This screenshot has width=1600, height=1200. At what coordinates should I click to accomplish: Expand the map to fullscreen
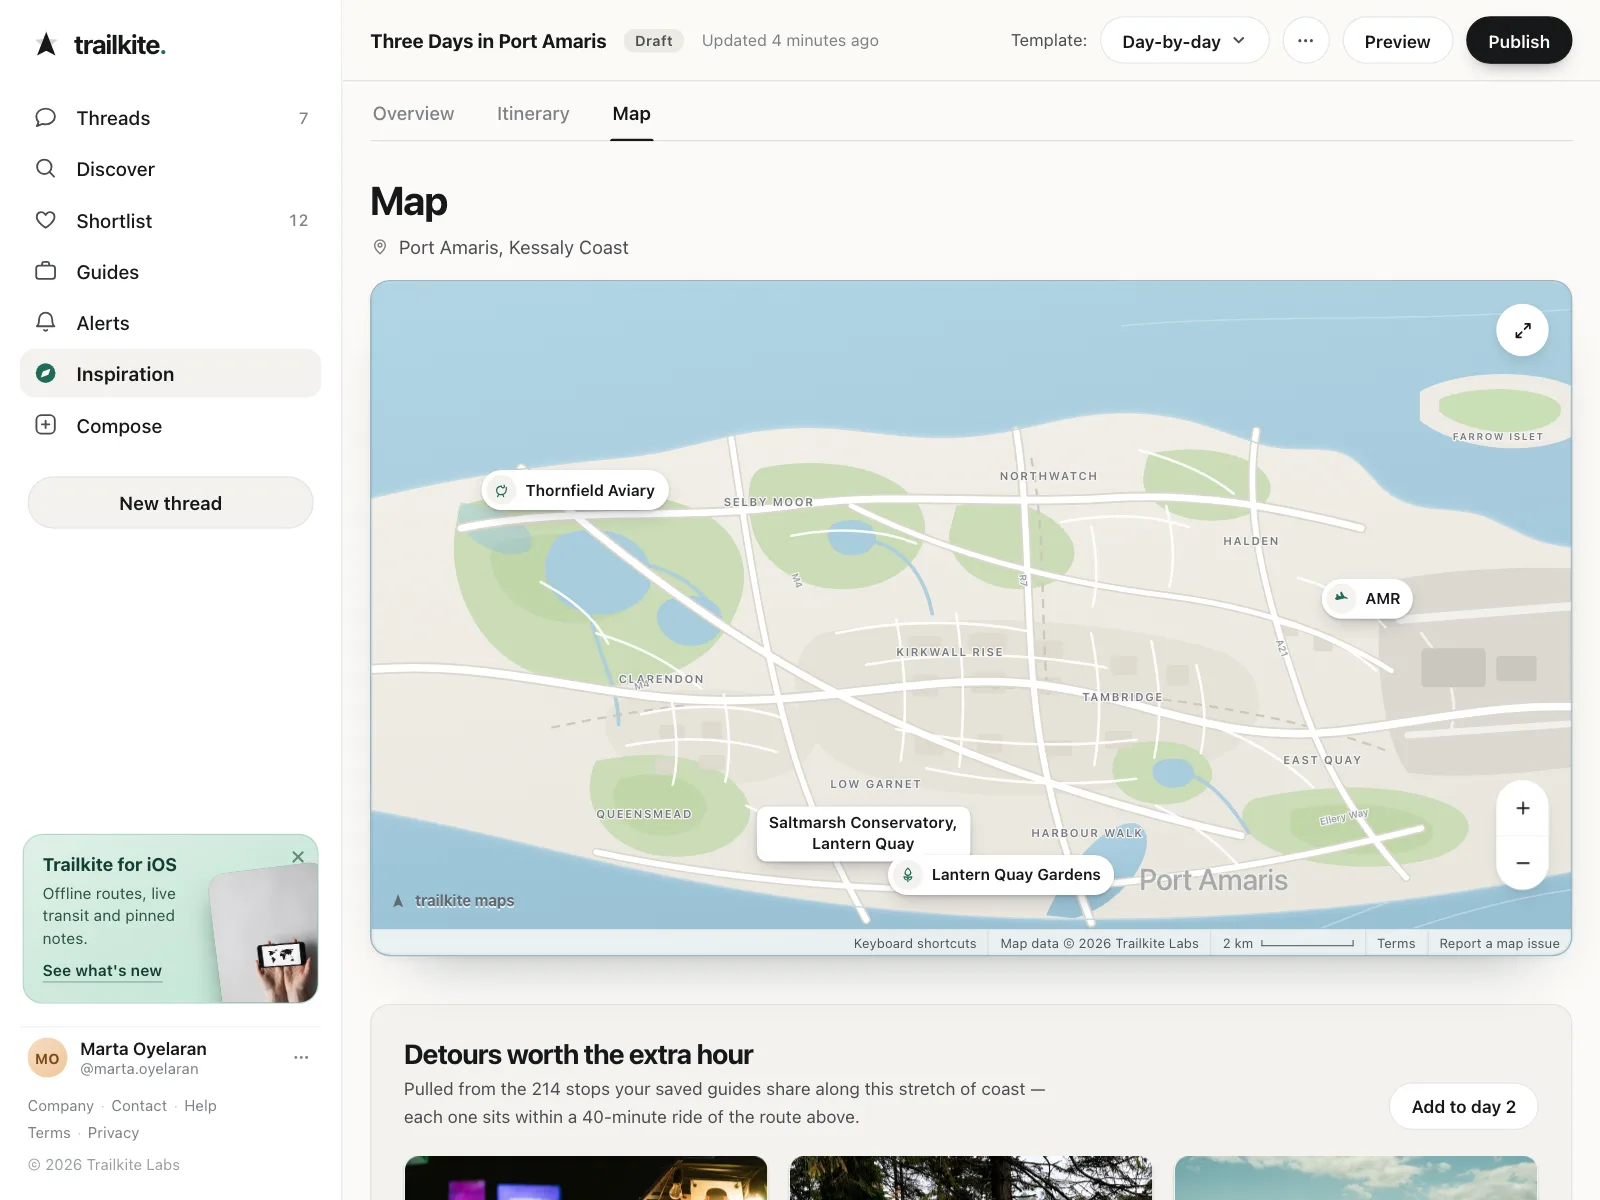click(x=1522, y=330)
